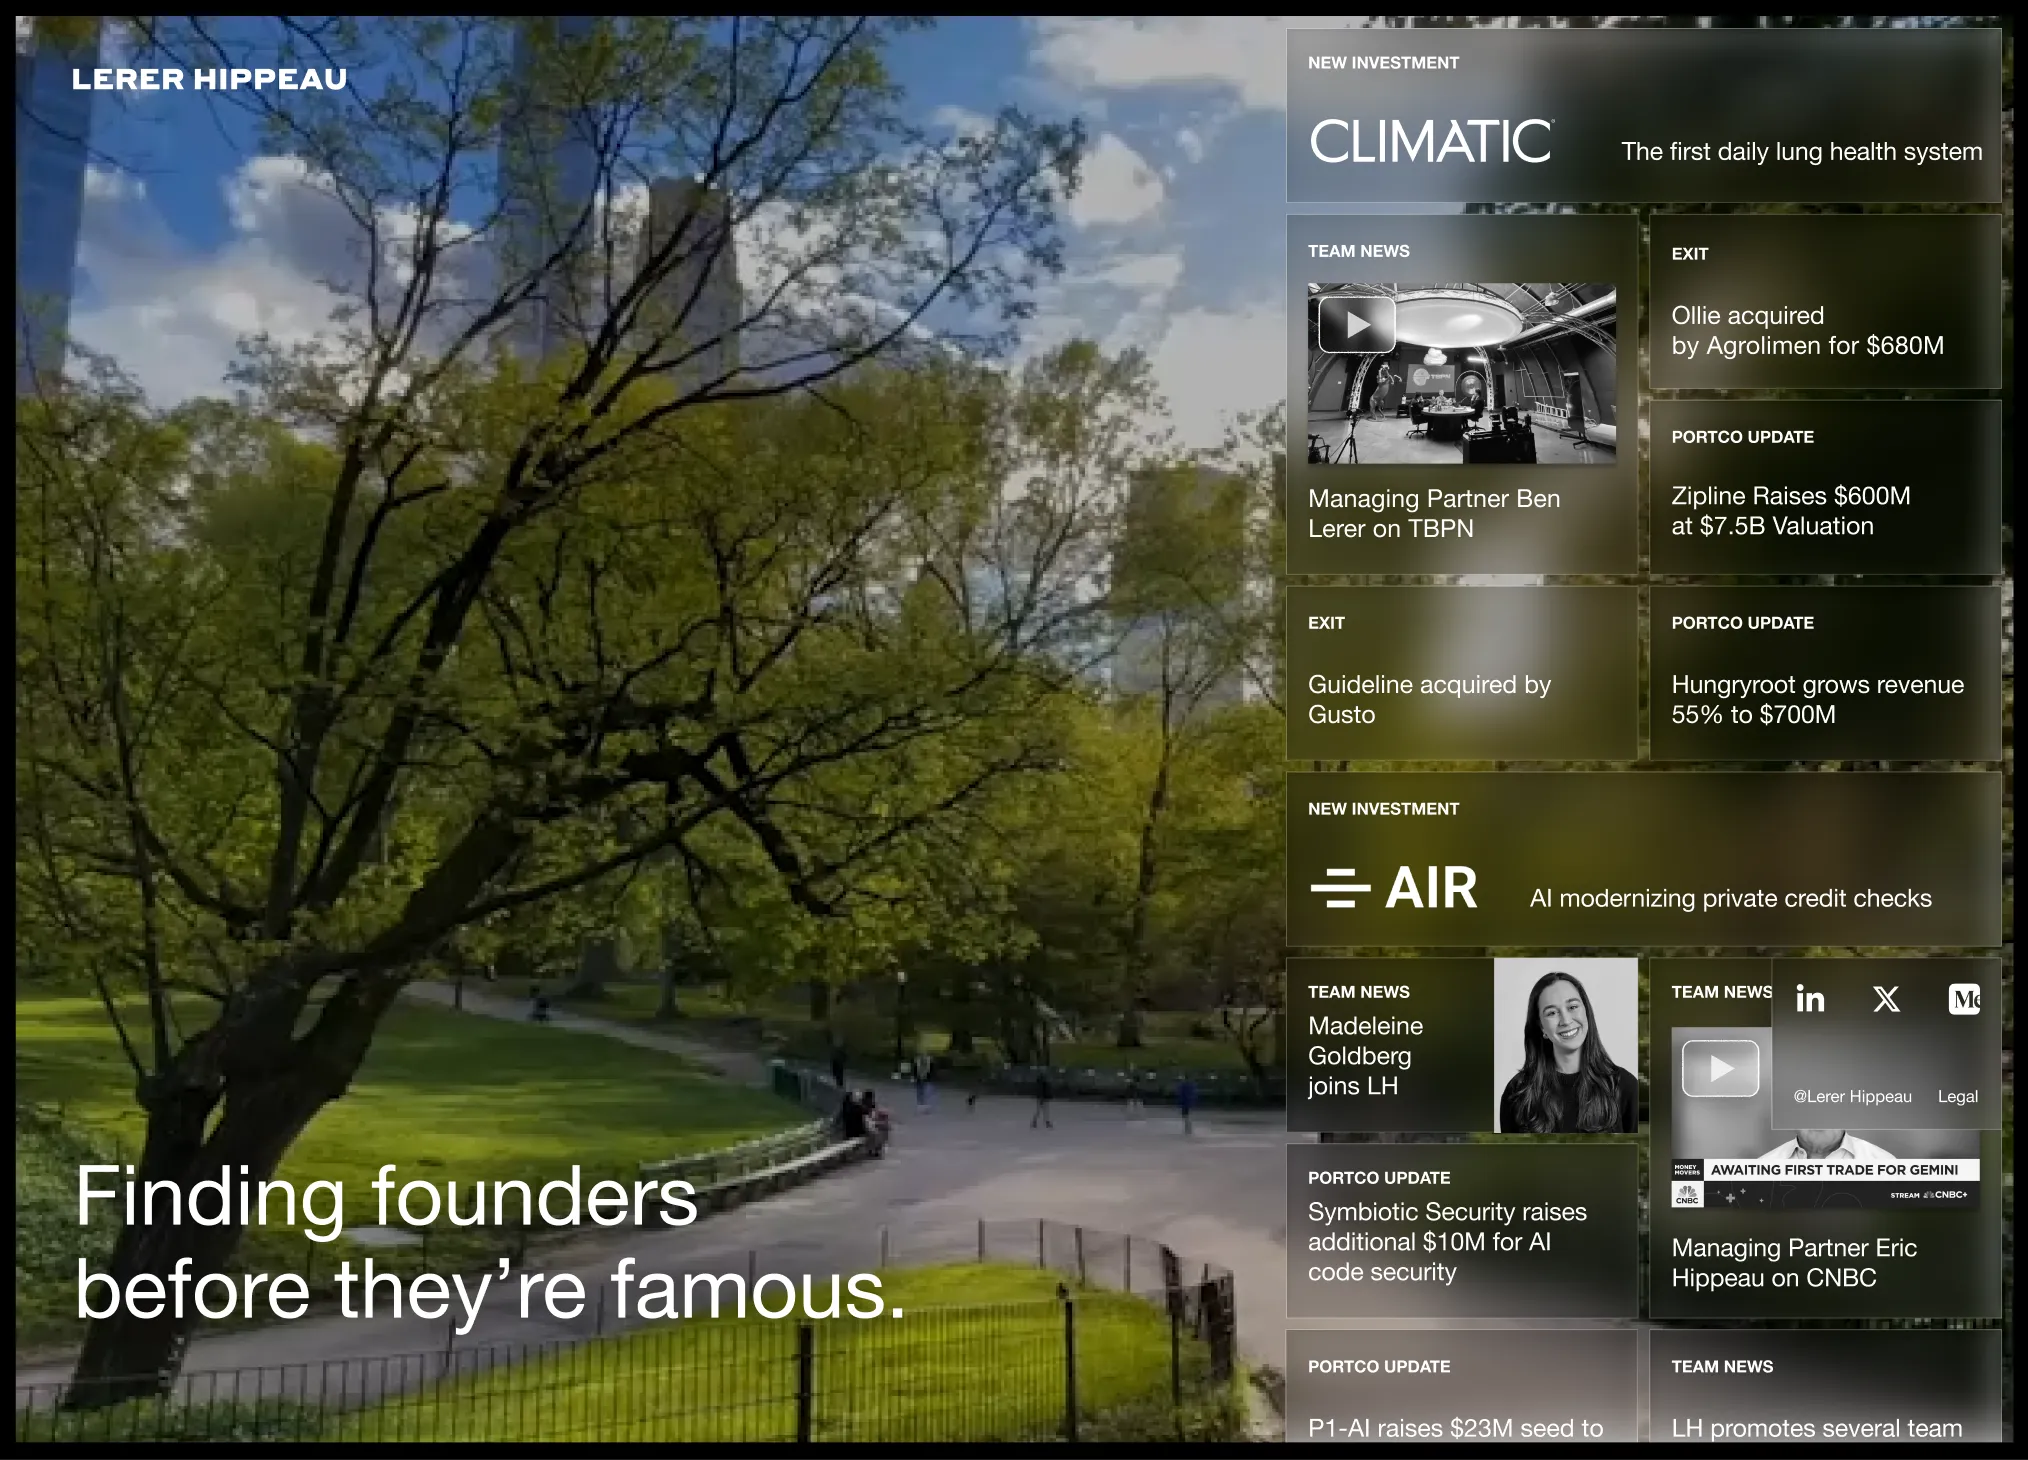Screen dimensions: 2028x1460
Task: Click the CNBC 'Awaiting First Trade for Gemini' banner
Action: click(x=1827, y=1170)
